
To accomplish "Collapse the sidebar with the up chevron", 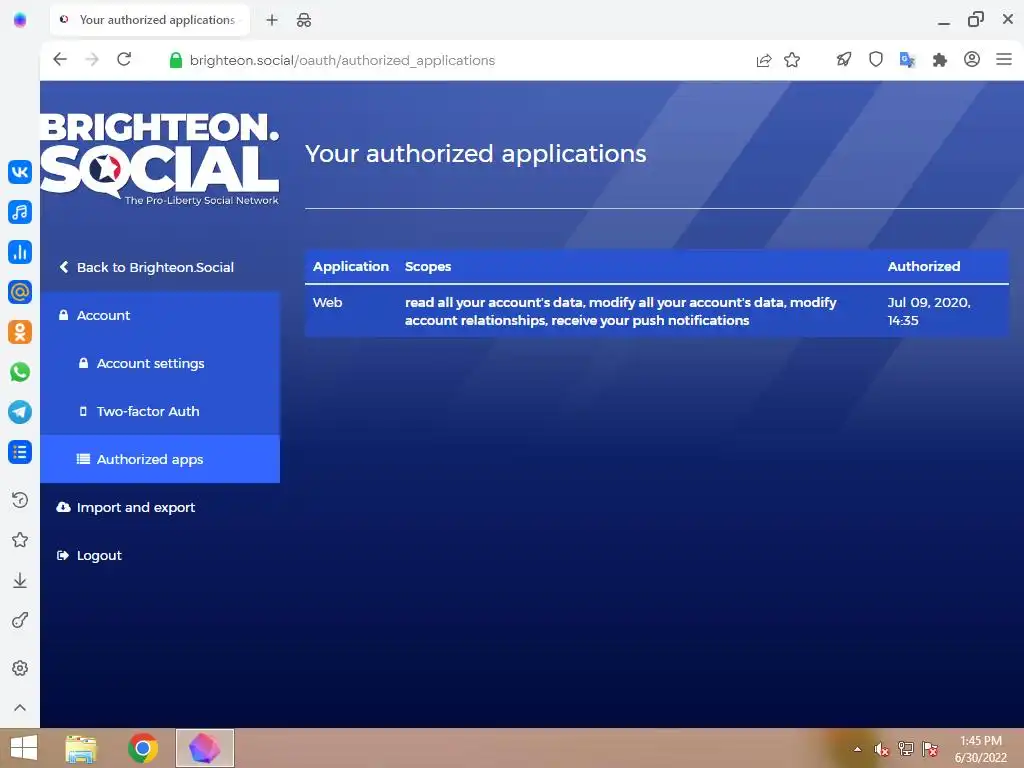I will 20,707.
